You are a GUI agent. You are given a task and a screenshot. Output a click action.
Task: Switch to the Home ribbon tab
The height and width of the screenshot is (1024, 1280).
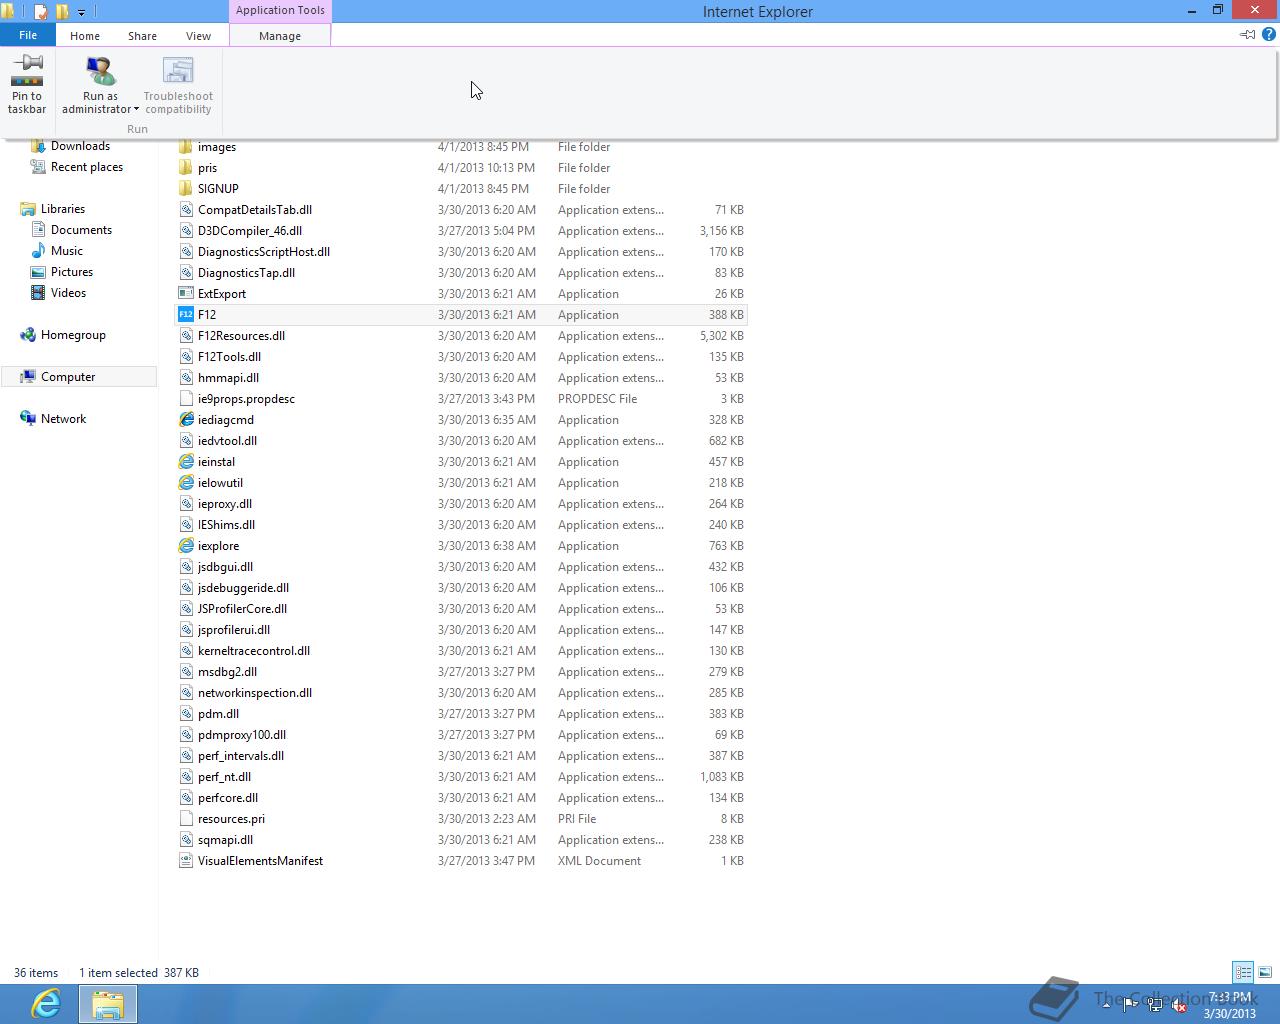pos(85,35)
